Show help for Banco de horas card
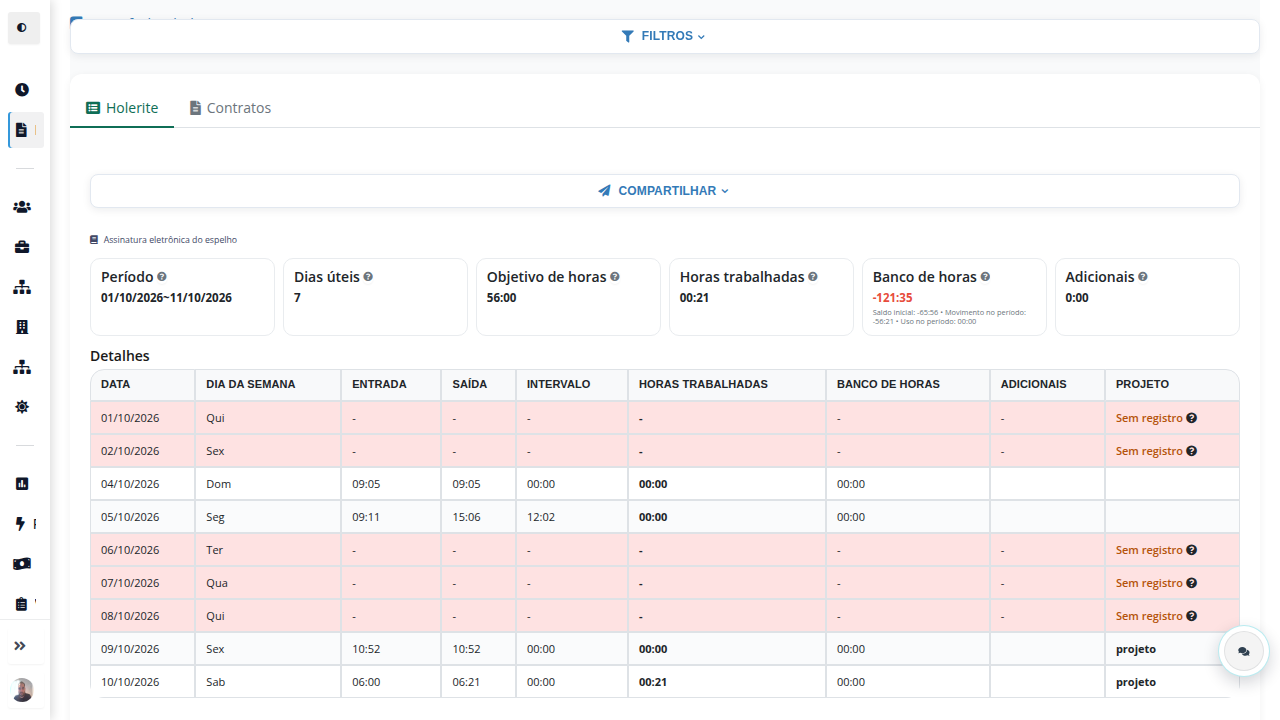Viewport: 1280px width, 720px height. coord(985,277)
